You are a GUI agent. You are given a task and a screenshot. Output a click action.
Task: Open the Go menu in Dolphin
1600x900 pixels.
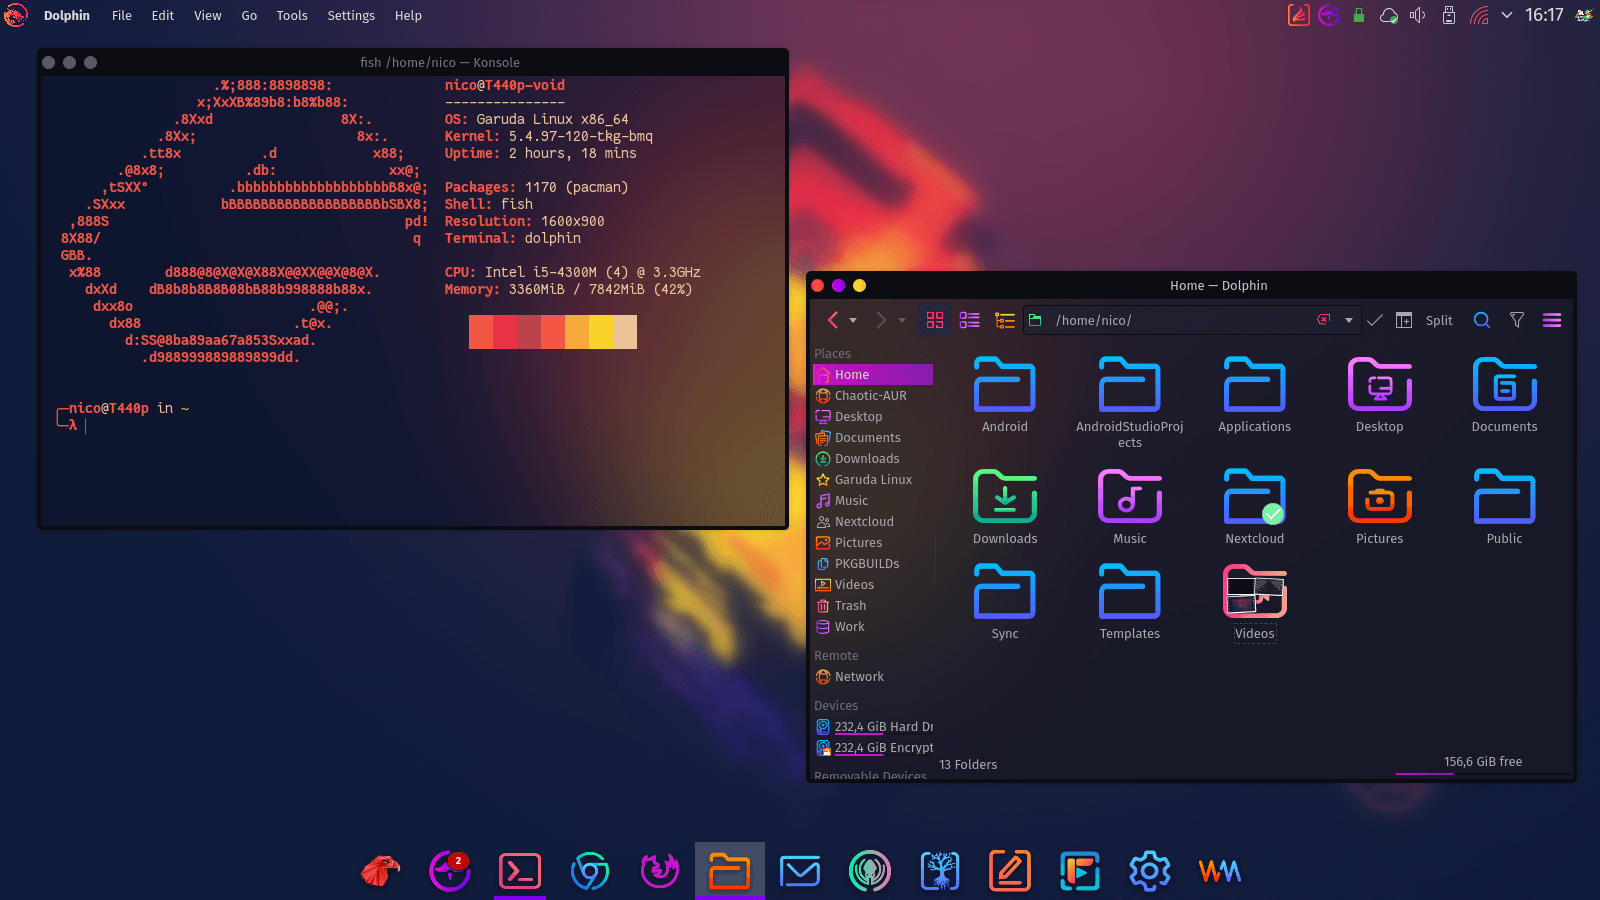coord(249,15)
